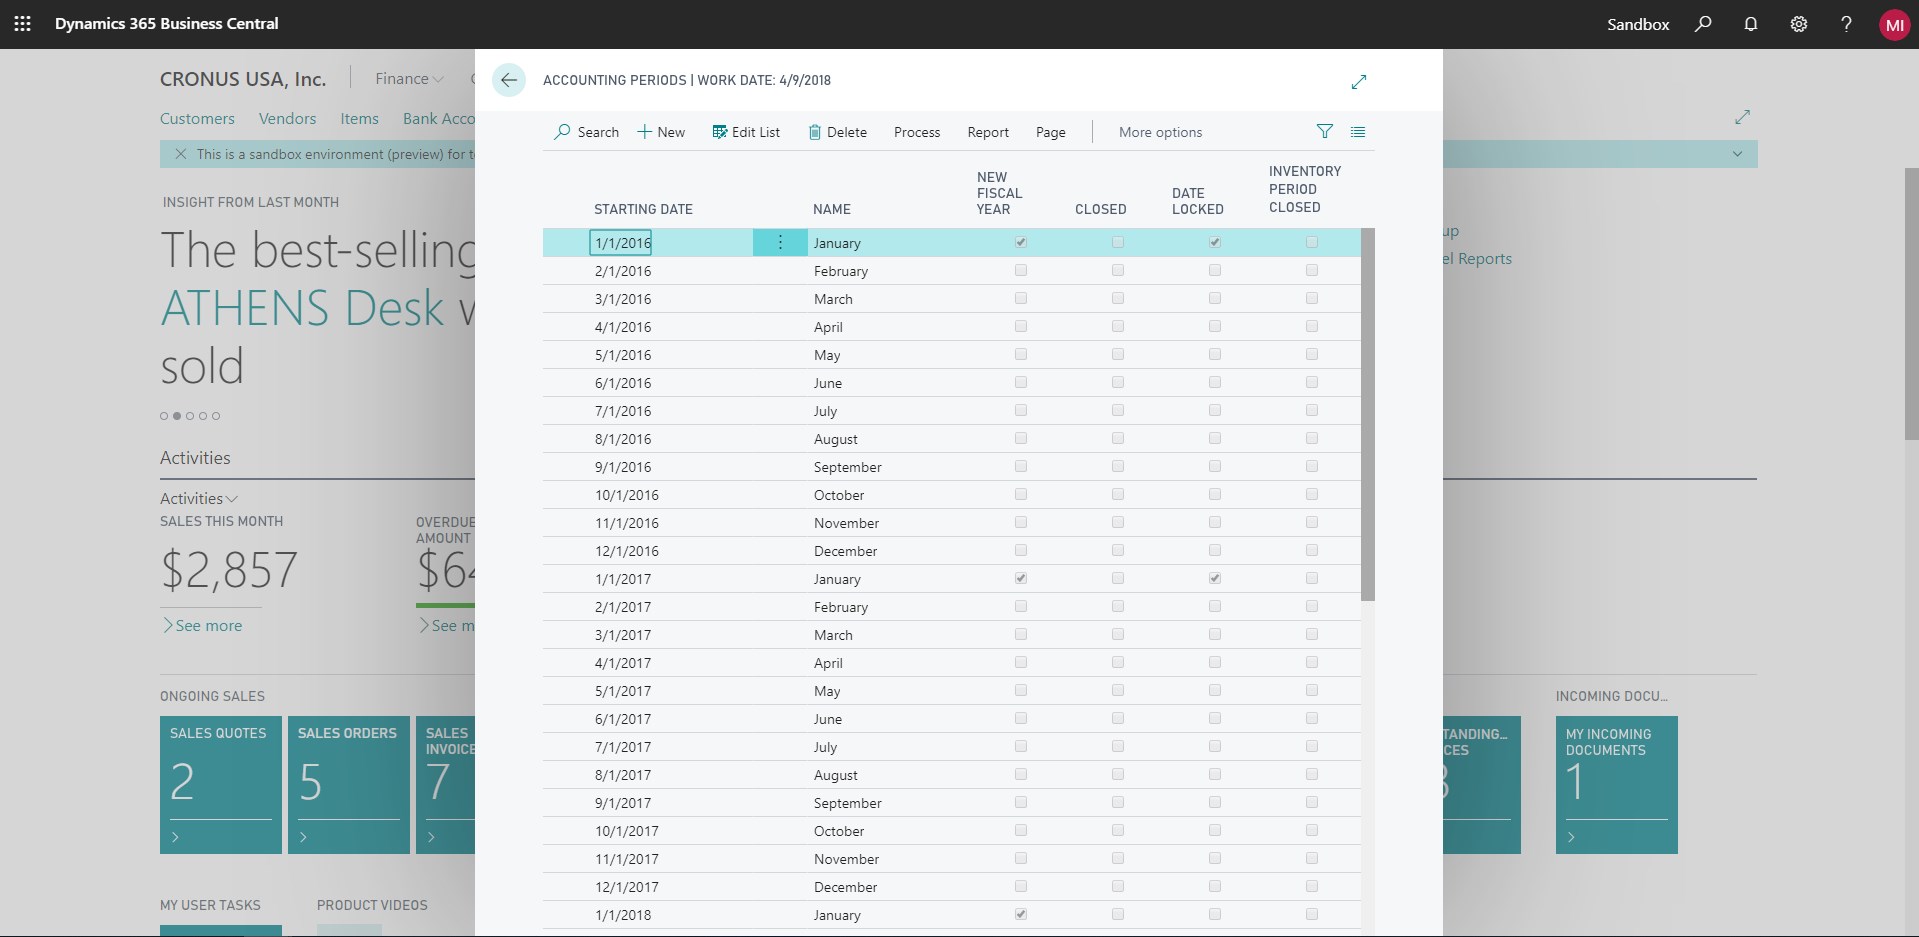Screen dimensions: 1919x937
Task: Open the app launcher waffle icon
Action: [22, 24]
